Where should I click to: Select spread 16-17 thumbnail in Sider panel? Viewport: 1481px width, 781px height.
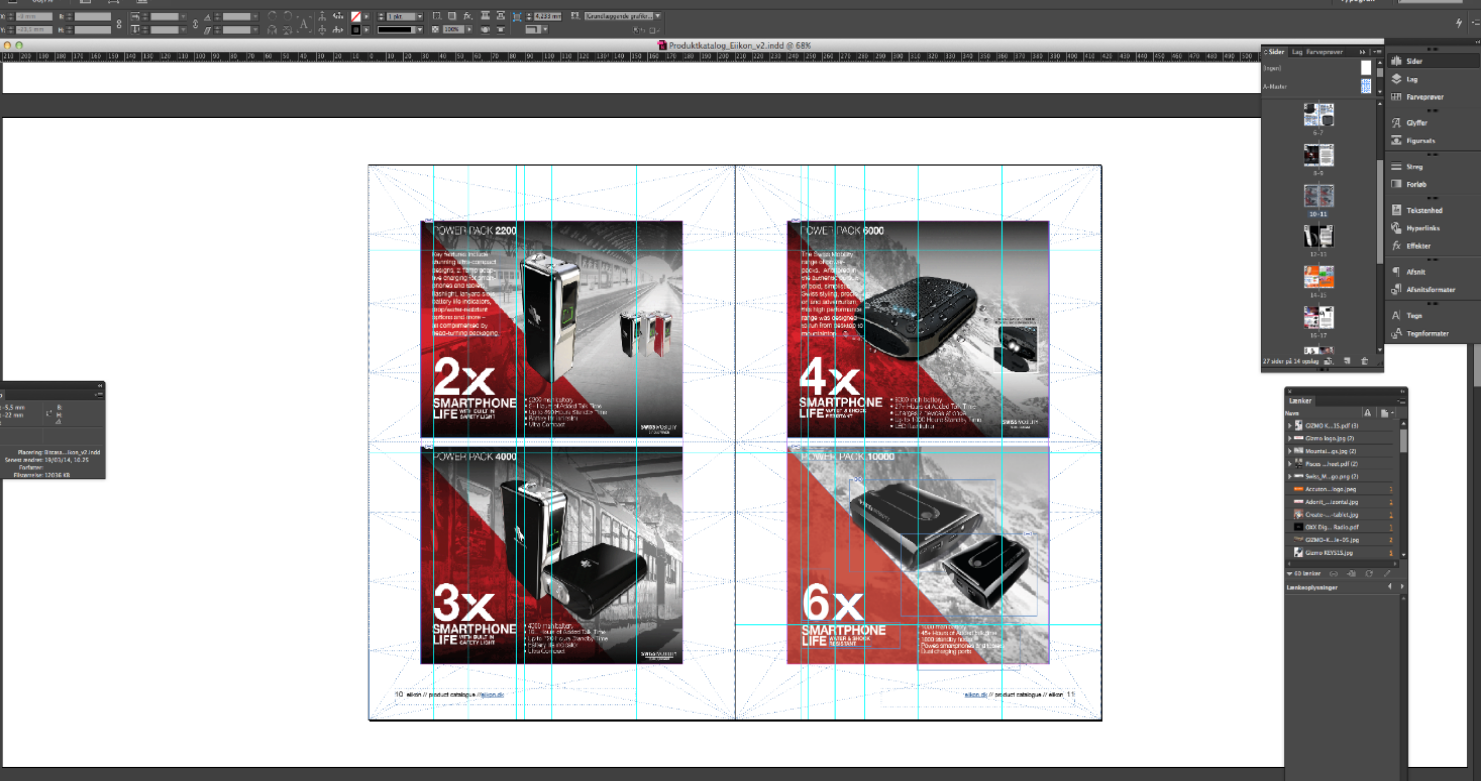pos(1319,318)
